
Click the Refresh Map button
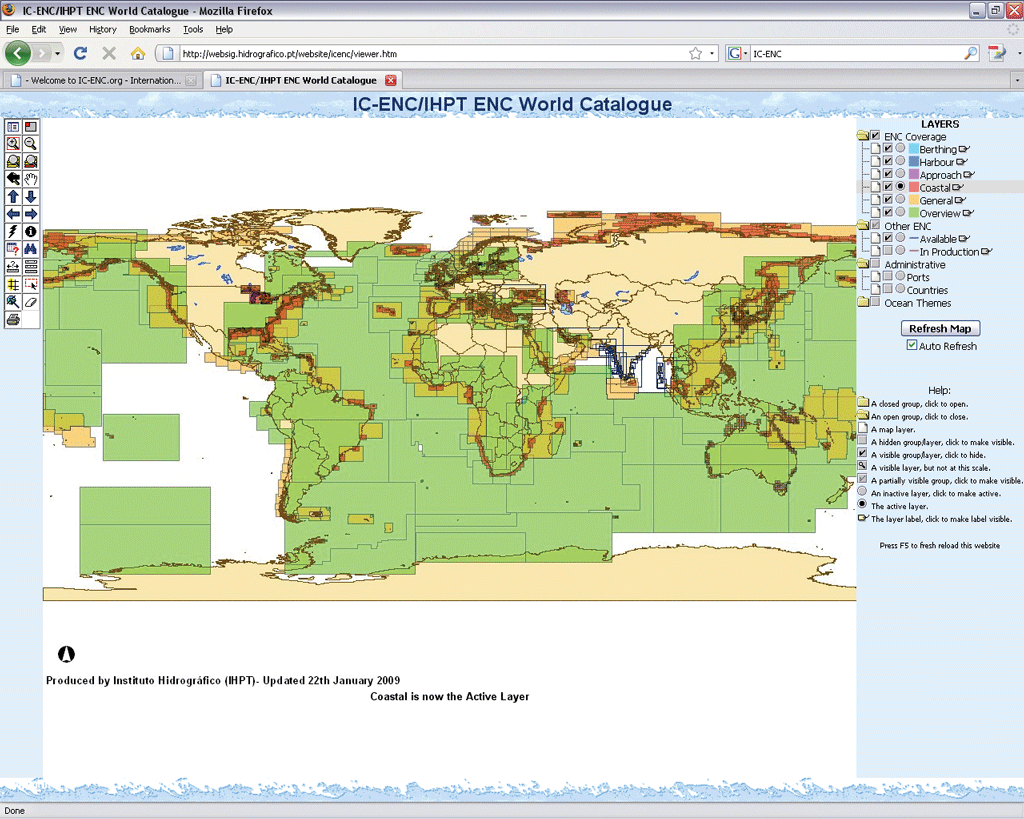click(940, 329)
